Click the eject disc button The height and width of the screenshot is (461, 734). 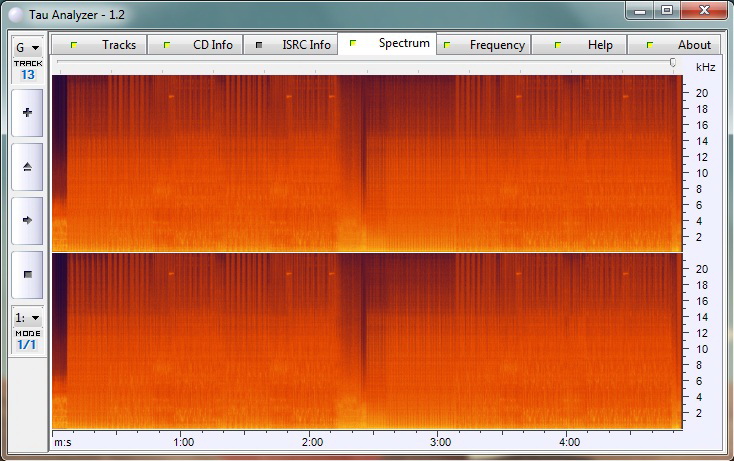point(27,167)
